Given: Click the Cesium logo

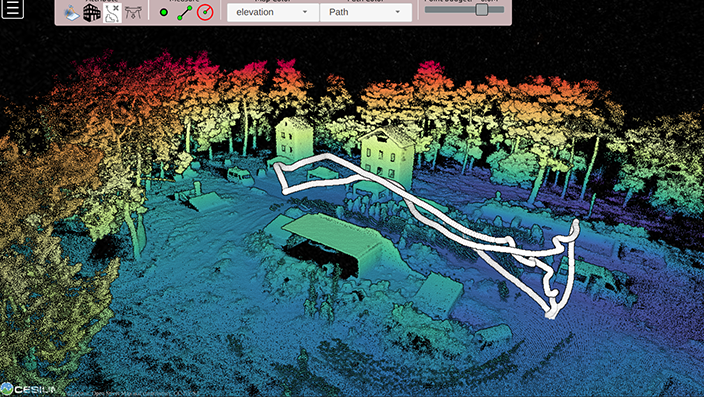Looking at the screenshot, I should 28,389.
